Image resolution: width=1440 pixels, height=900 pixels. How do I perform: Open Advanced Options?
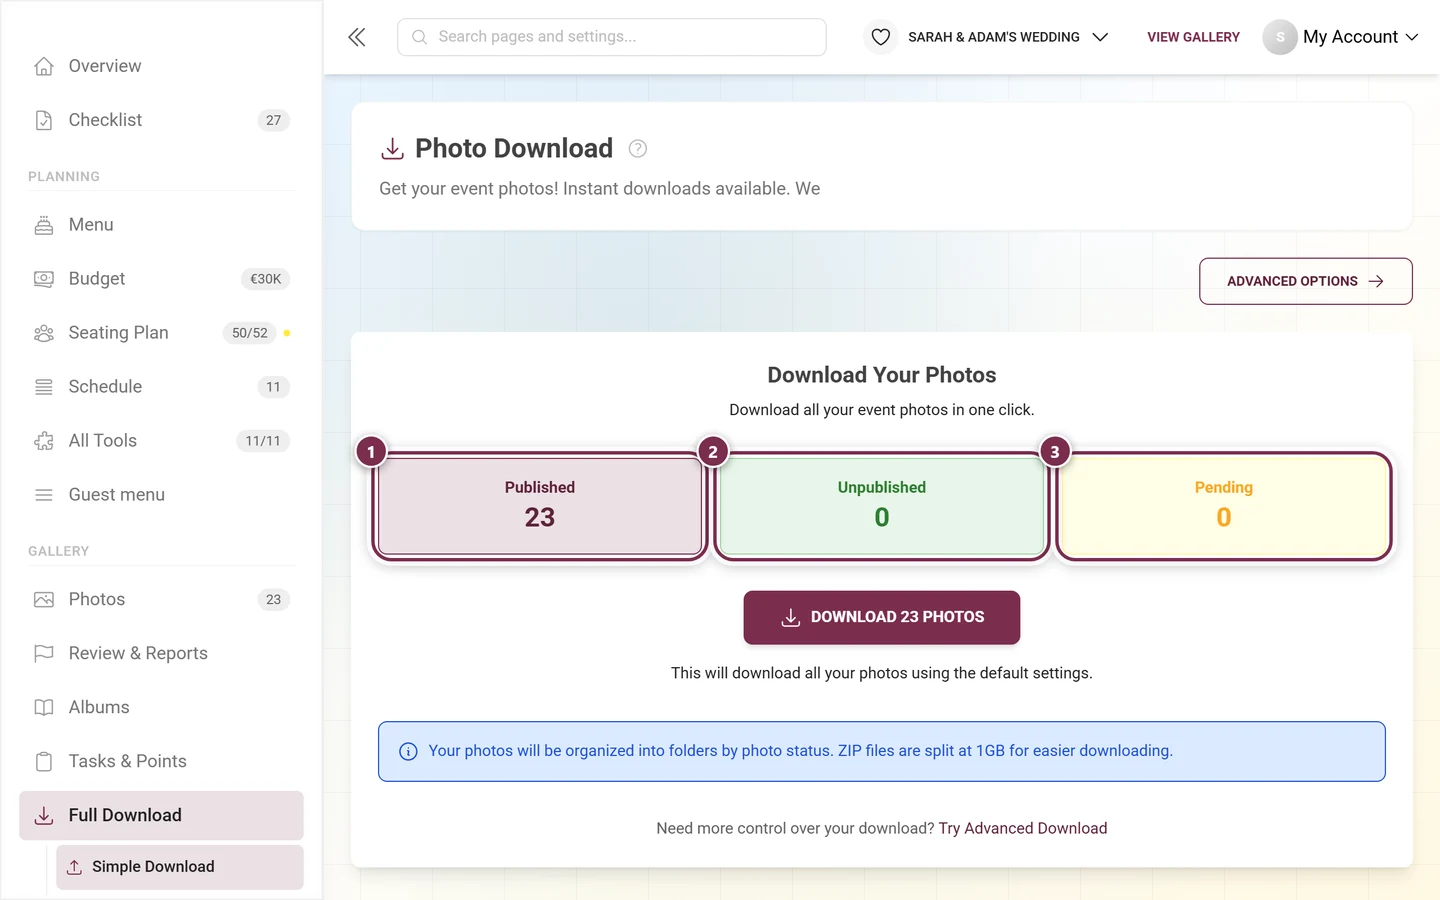tap(1306, 281)
